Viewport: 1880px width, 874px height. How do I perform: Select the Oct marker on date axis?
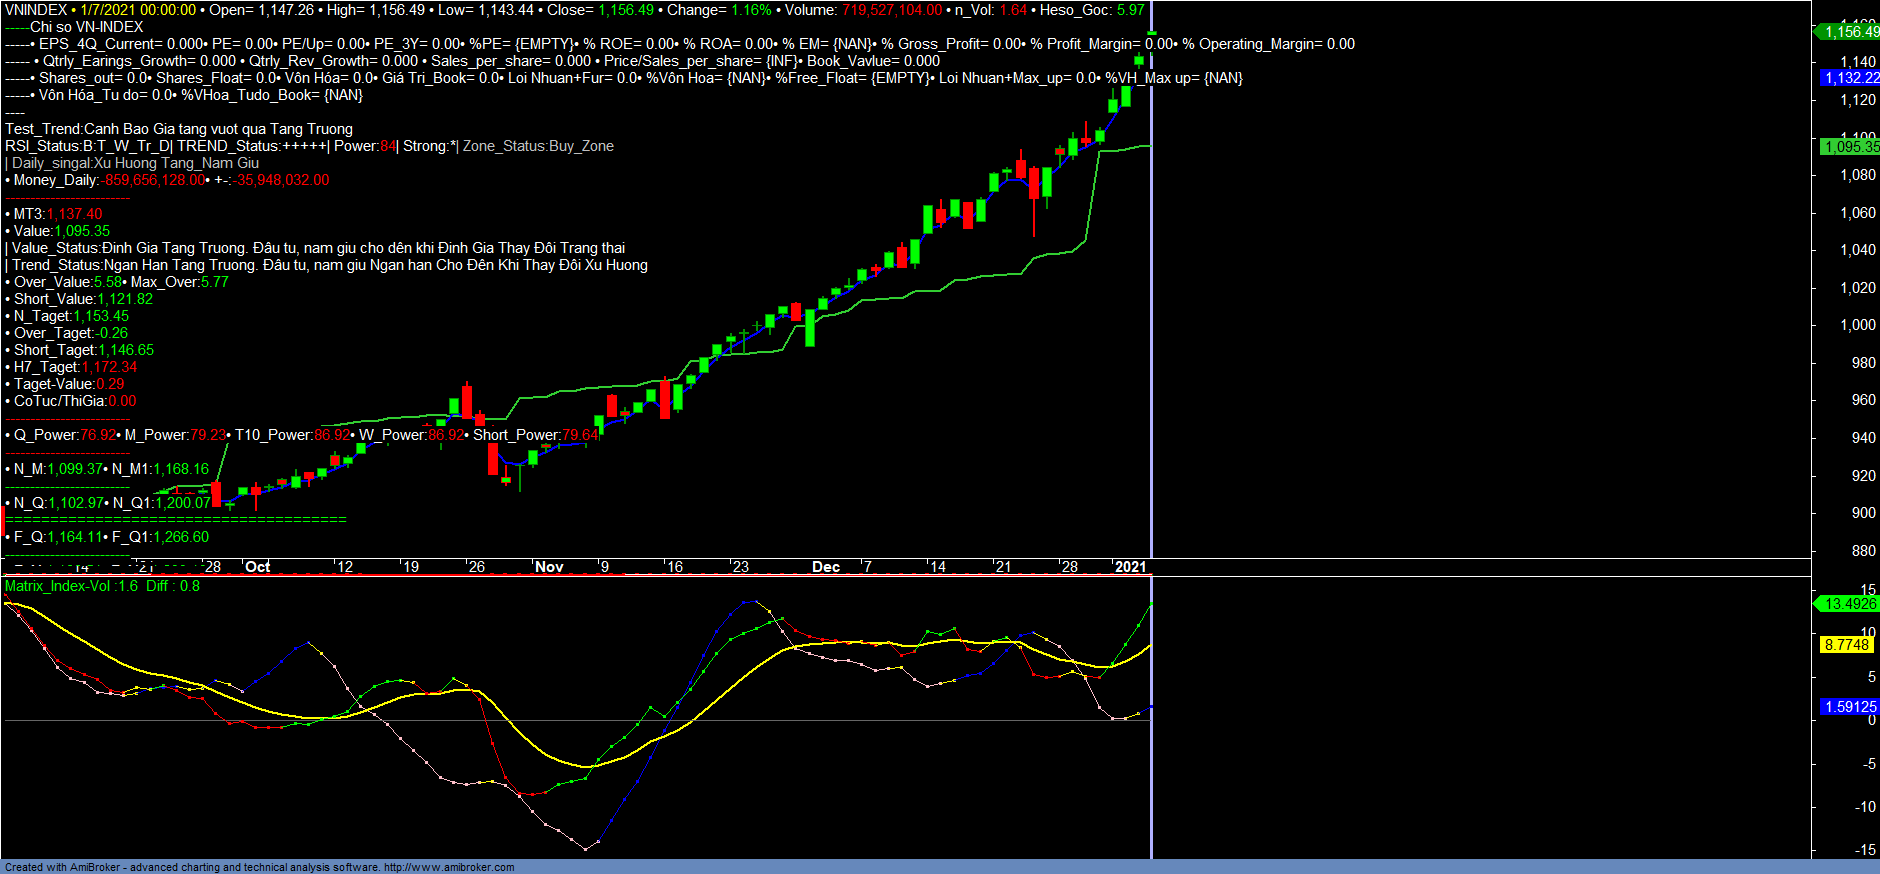point(258,567)
